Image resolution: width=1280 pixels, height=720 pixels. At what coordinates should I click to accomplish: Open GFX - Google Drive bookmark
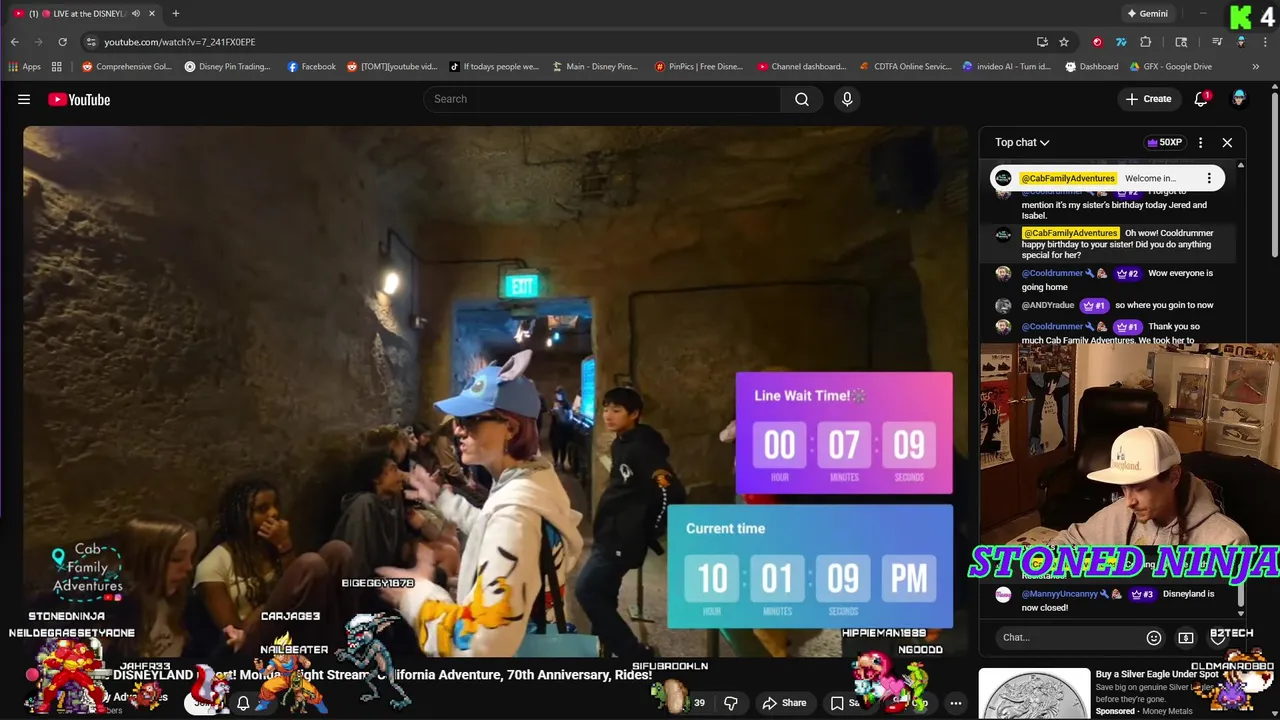click(1170, 67)
